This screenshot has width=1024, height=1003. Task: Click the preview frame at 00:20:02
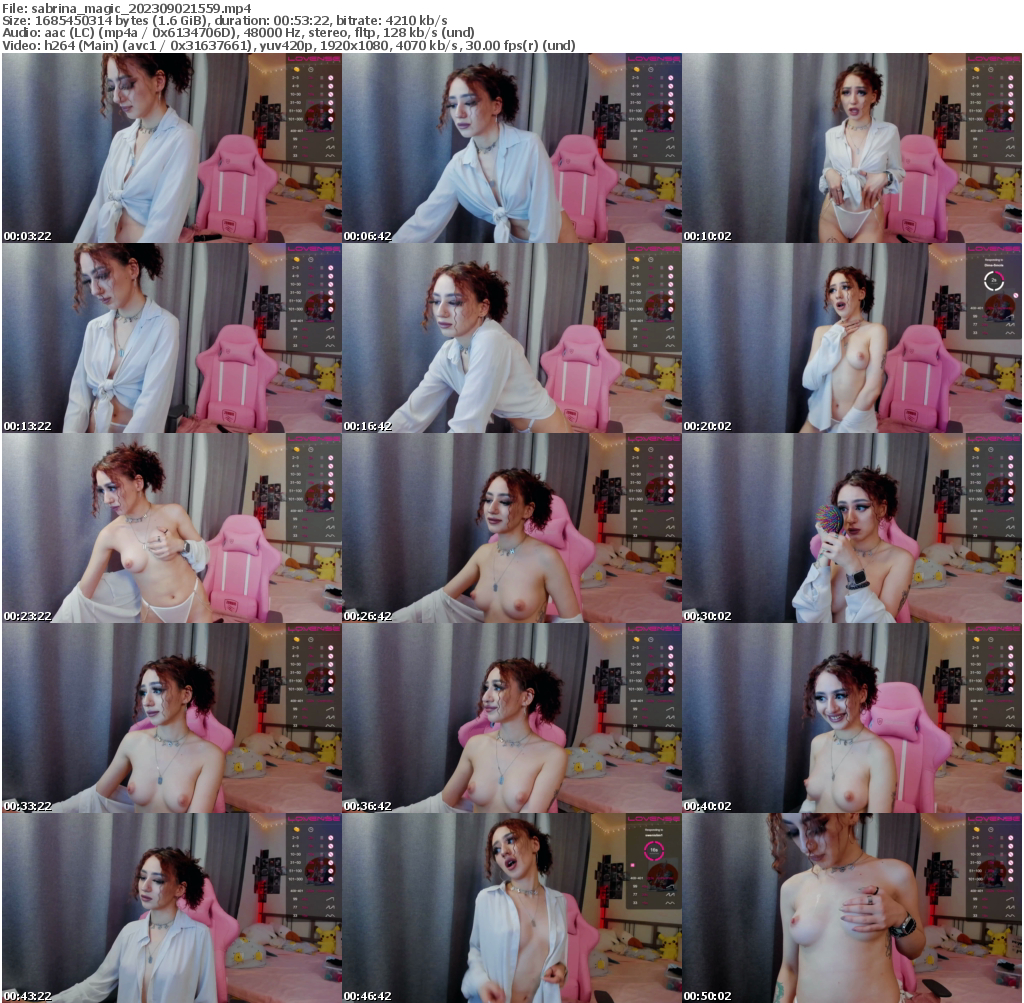click(x=851, y=338)
